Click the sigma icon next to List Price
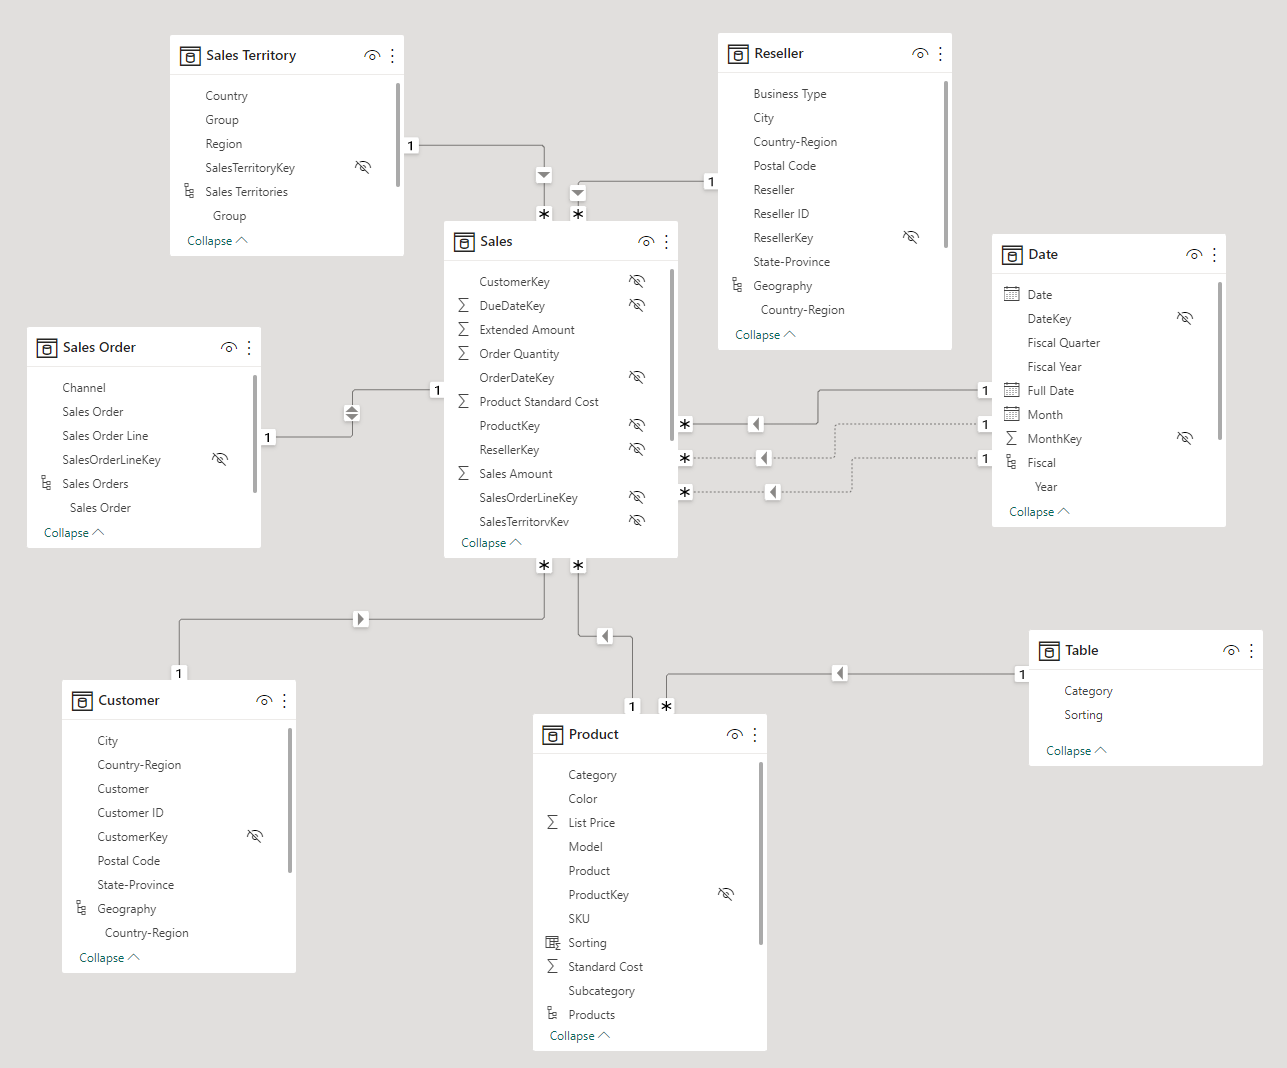Image resolution: width=1287 pixels, height=1068 pixels. point(552,822)
